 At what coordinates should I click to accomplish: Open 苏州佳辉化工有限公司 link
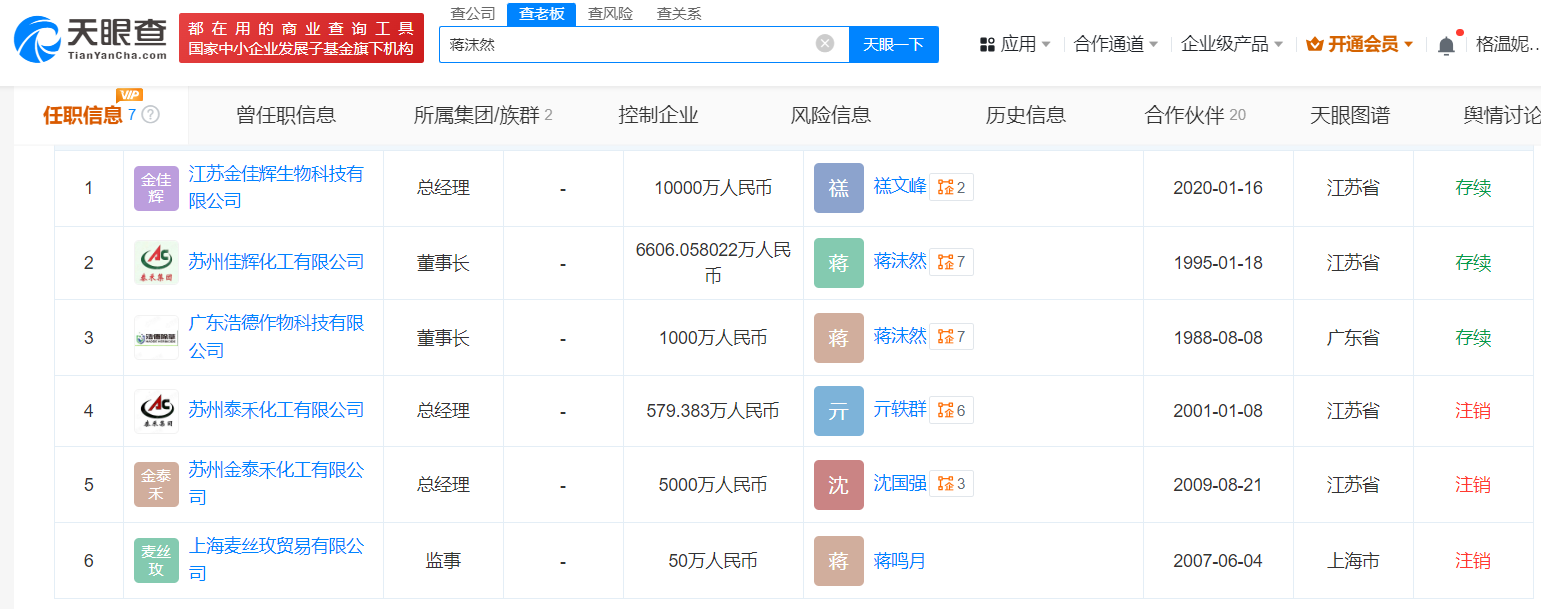click(x=276, y=262)
